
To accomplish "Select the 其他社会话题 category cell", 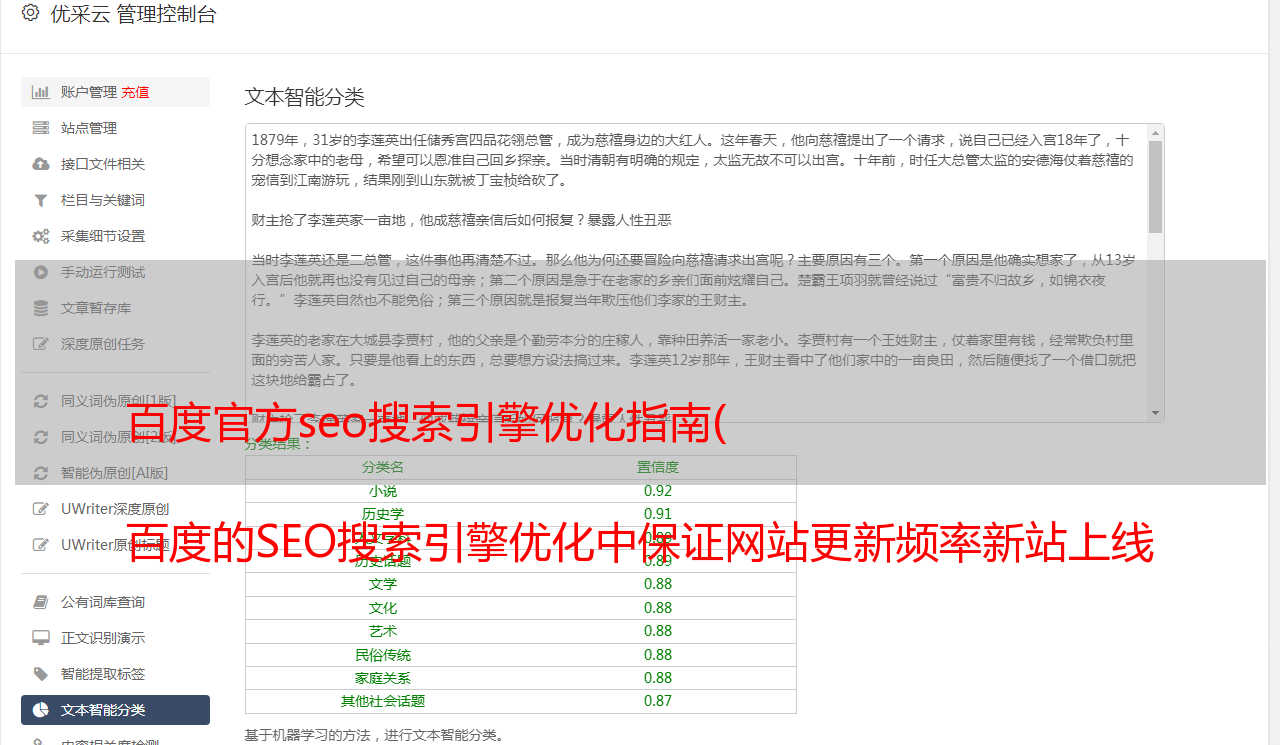I will coord(383,701).
